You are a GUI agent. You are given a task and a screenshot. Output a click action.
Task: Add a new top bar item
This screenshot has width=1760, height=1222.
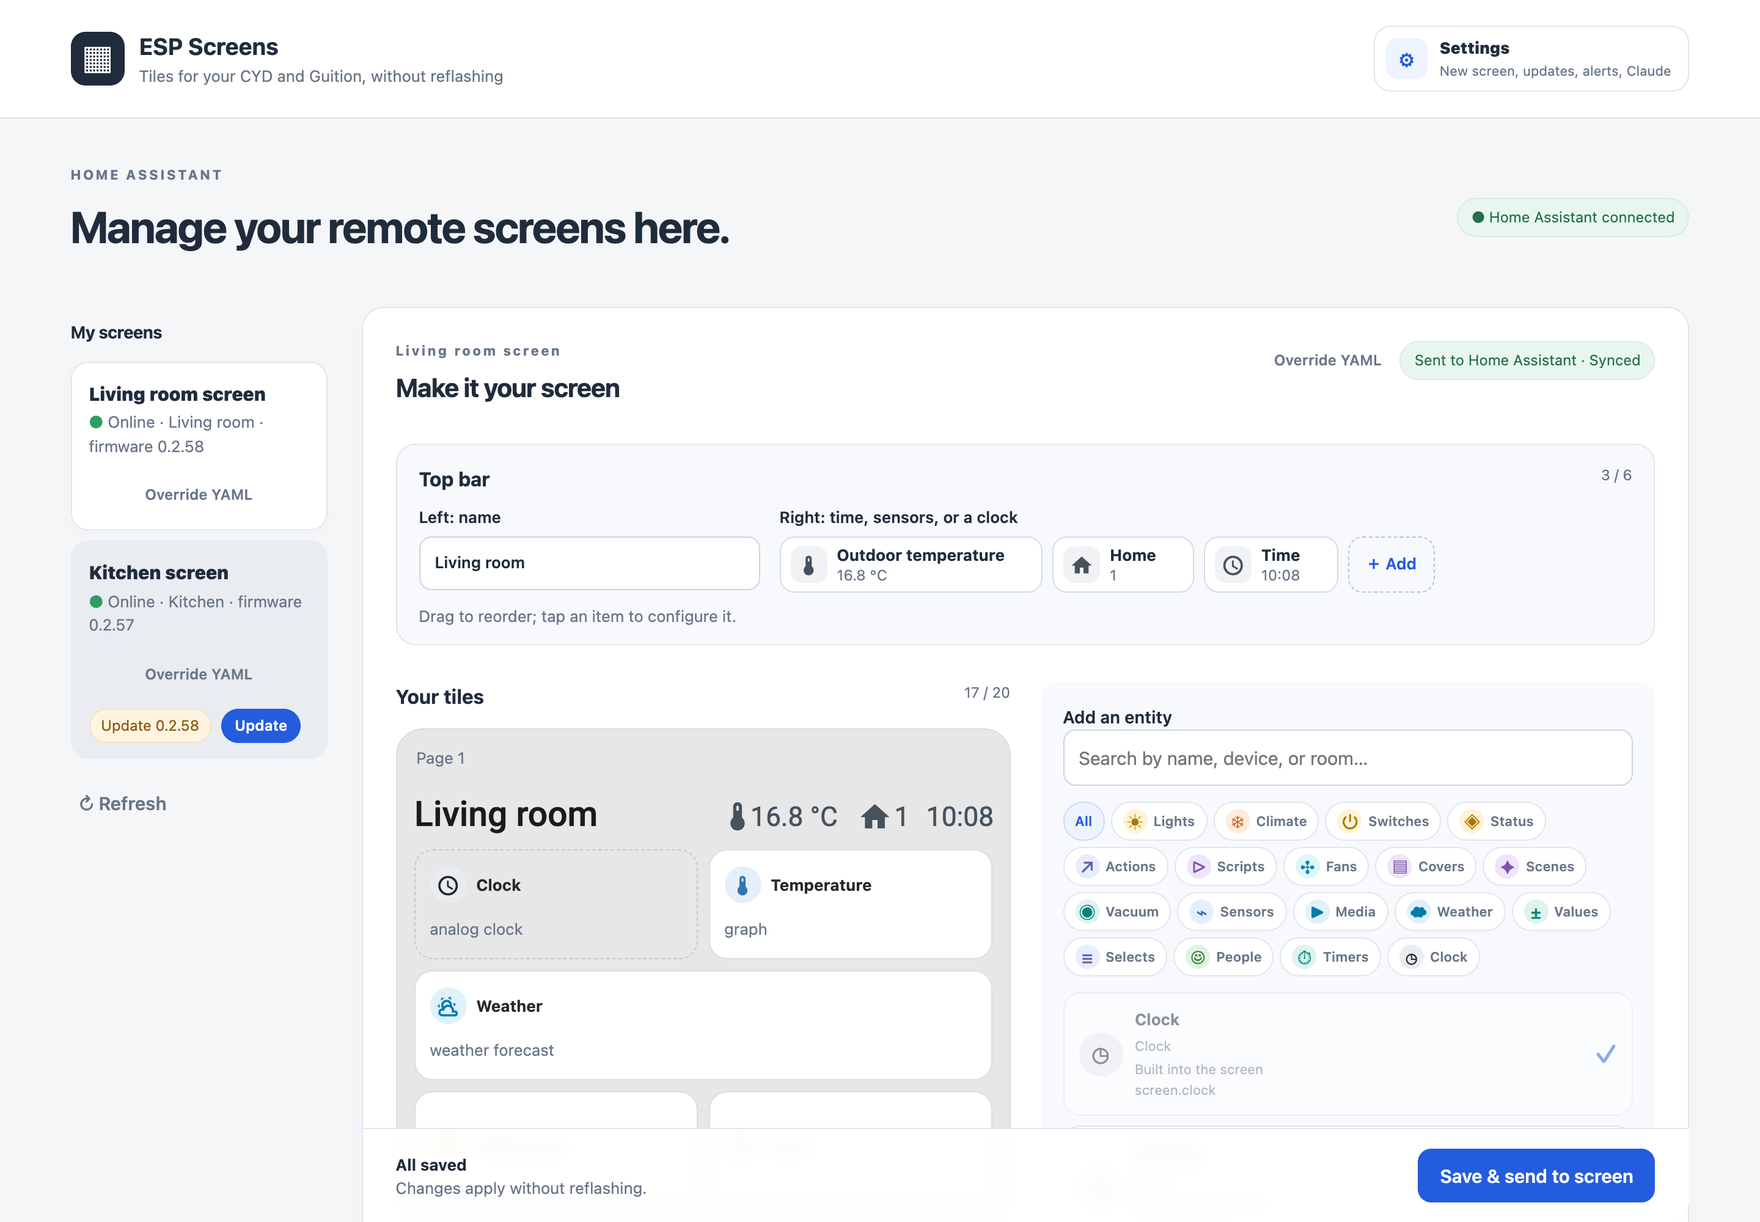coord(1391,564)
